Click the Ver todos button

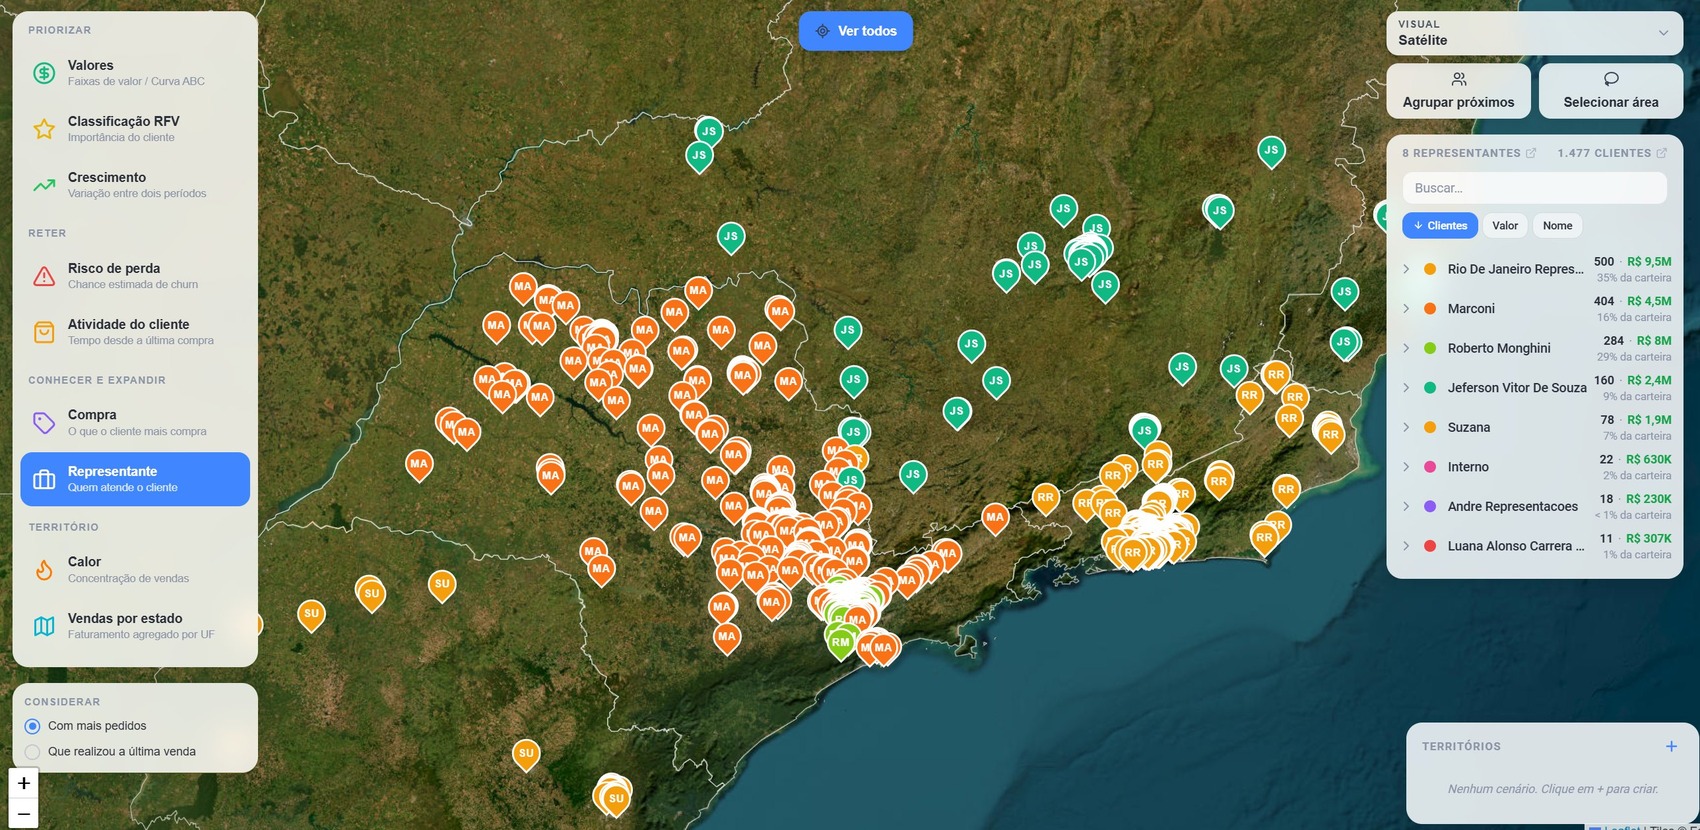856,31
